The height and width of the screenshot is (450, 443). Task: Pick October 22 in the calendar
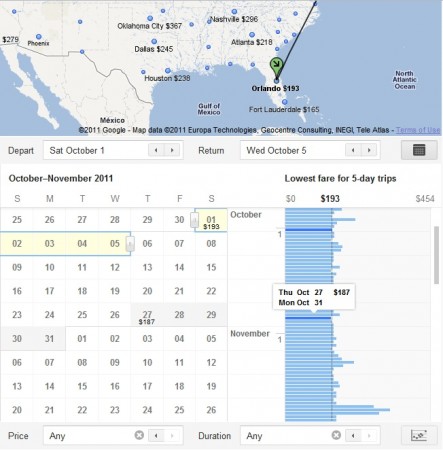tap(211, 291)
